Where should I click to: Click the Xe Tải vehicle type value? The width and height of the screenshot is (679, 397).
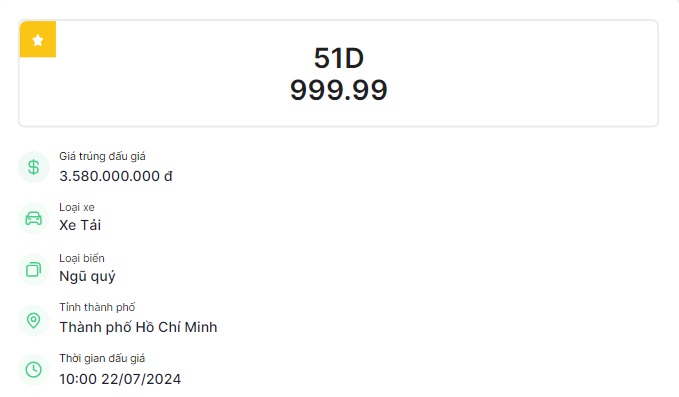coord(80,225)
